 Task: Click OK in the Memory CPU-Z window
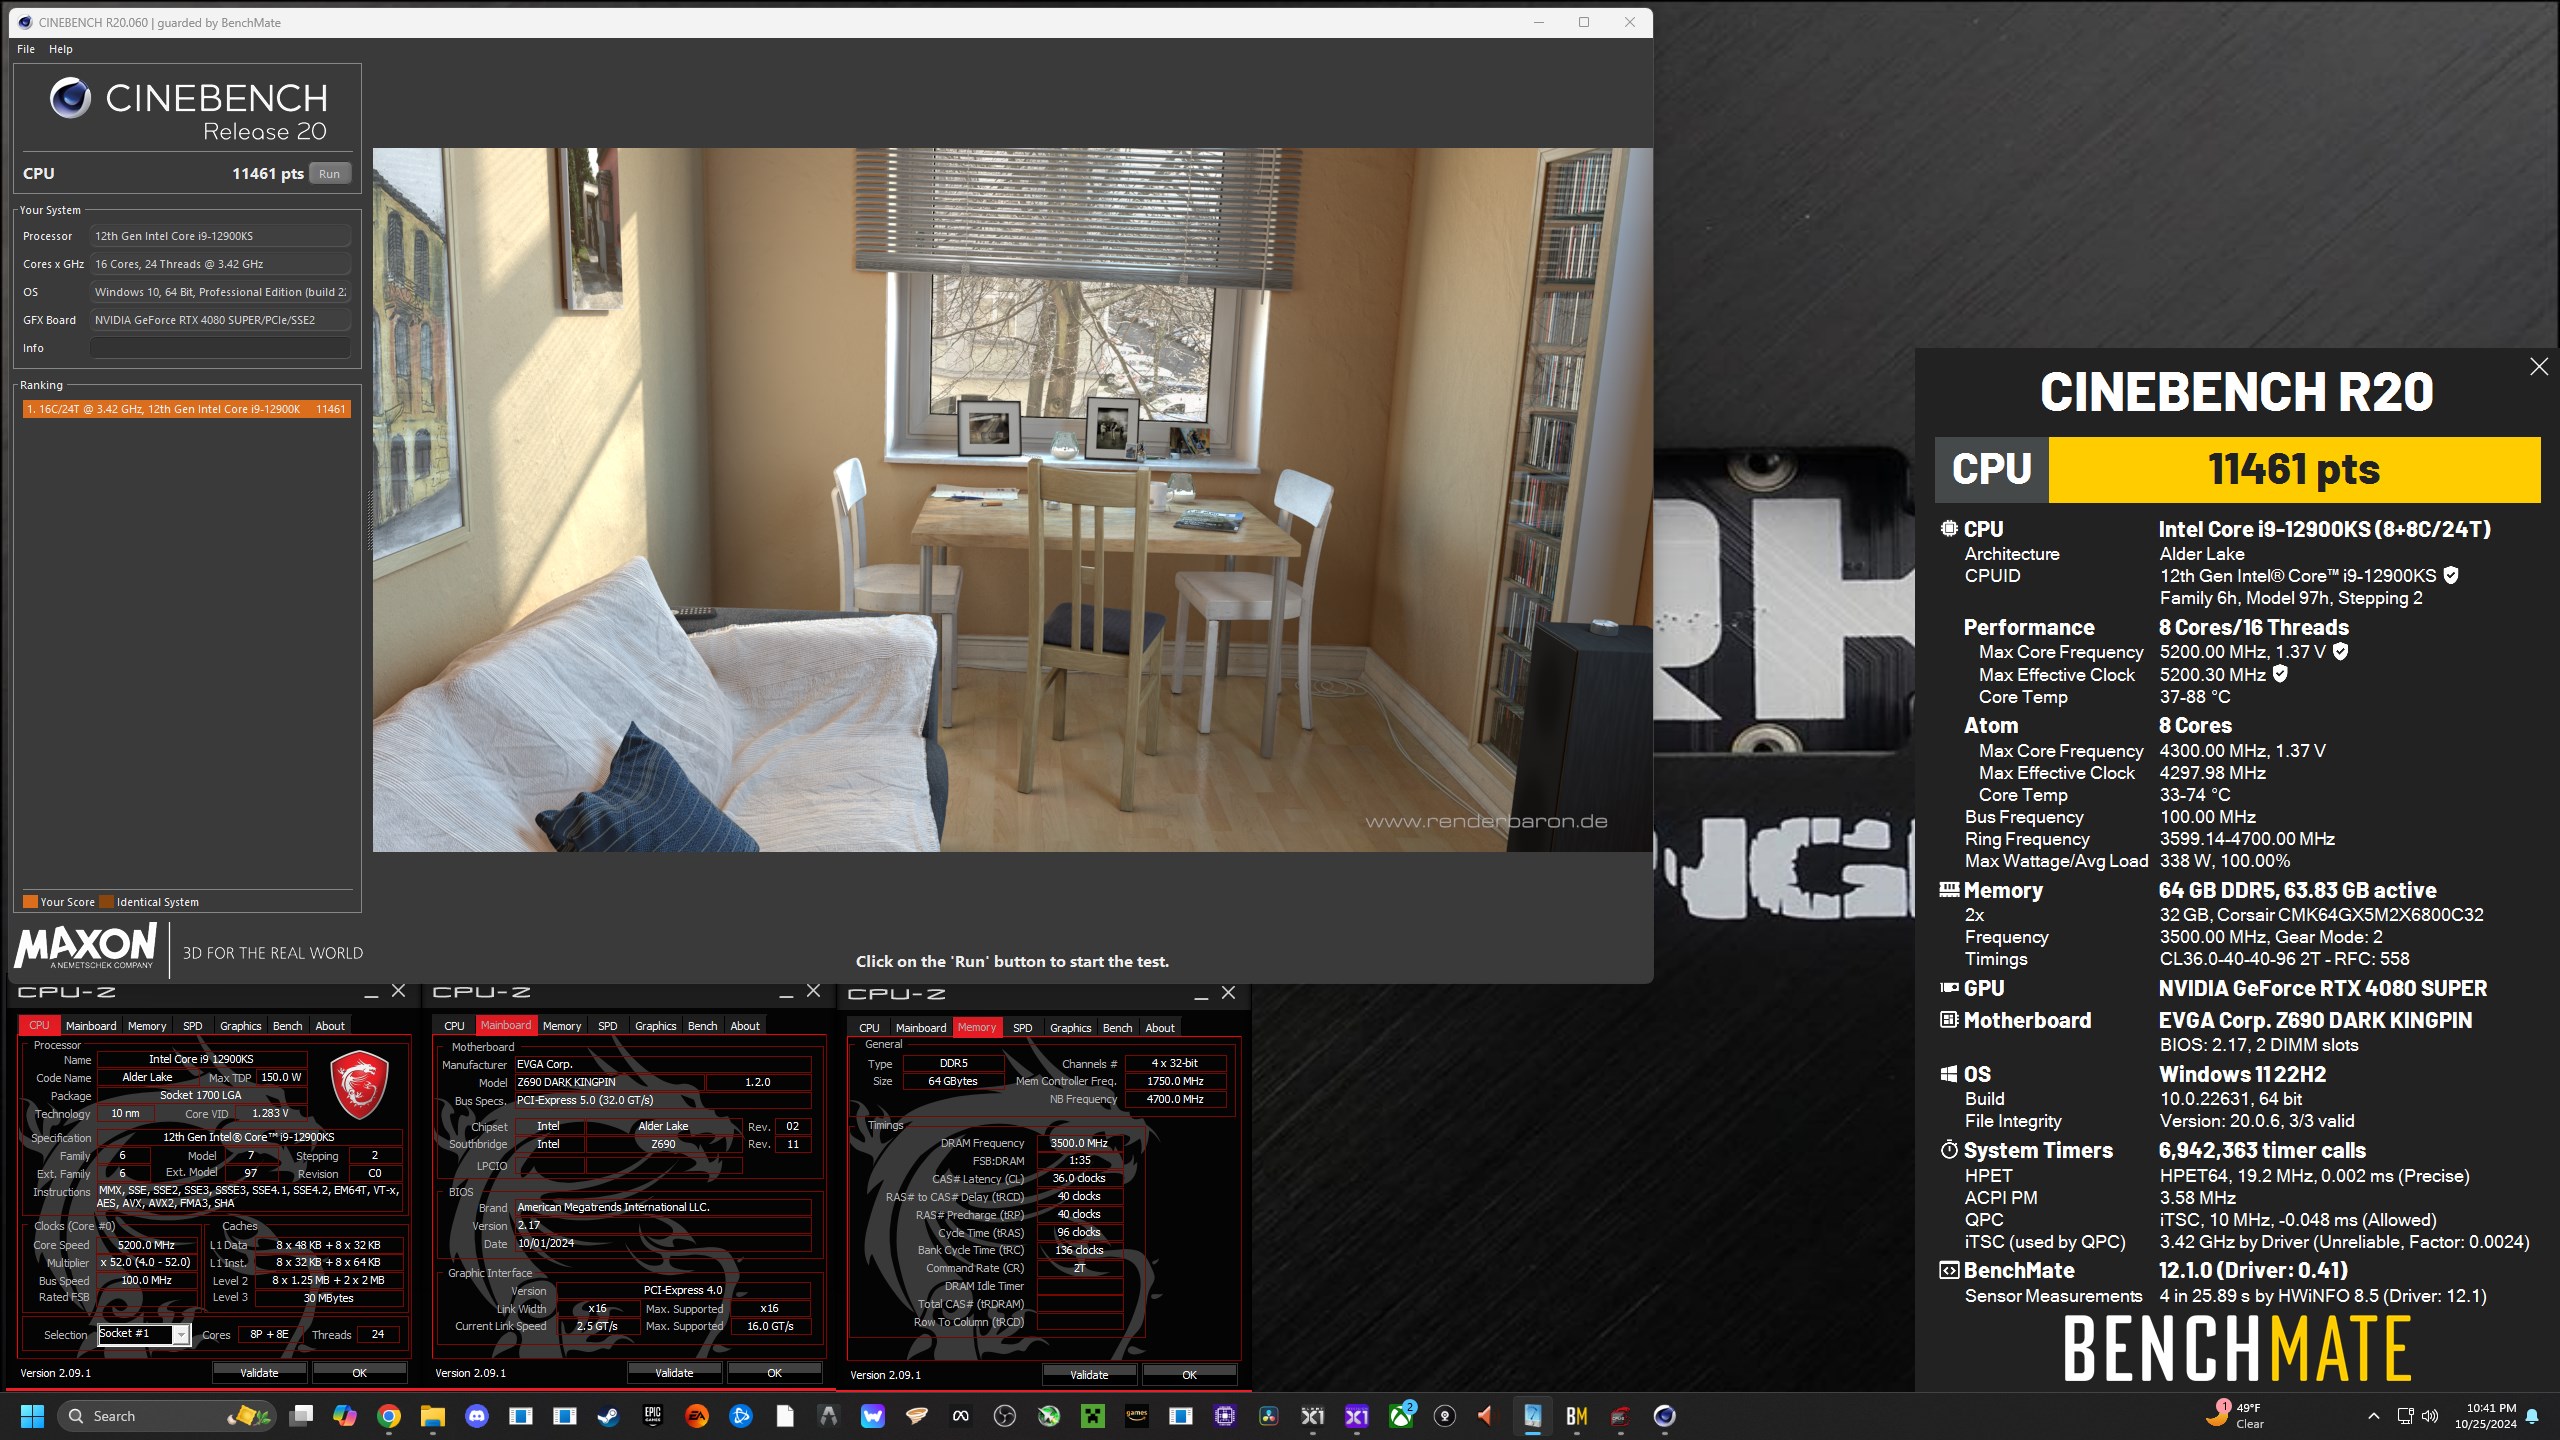click(1190, 1375)
